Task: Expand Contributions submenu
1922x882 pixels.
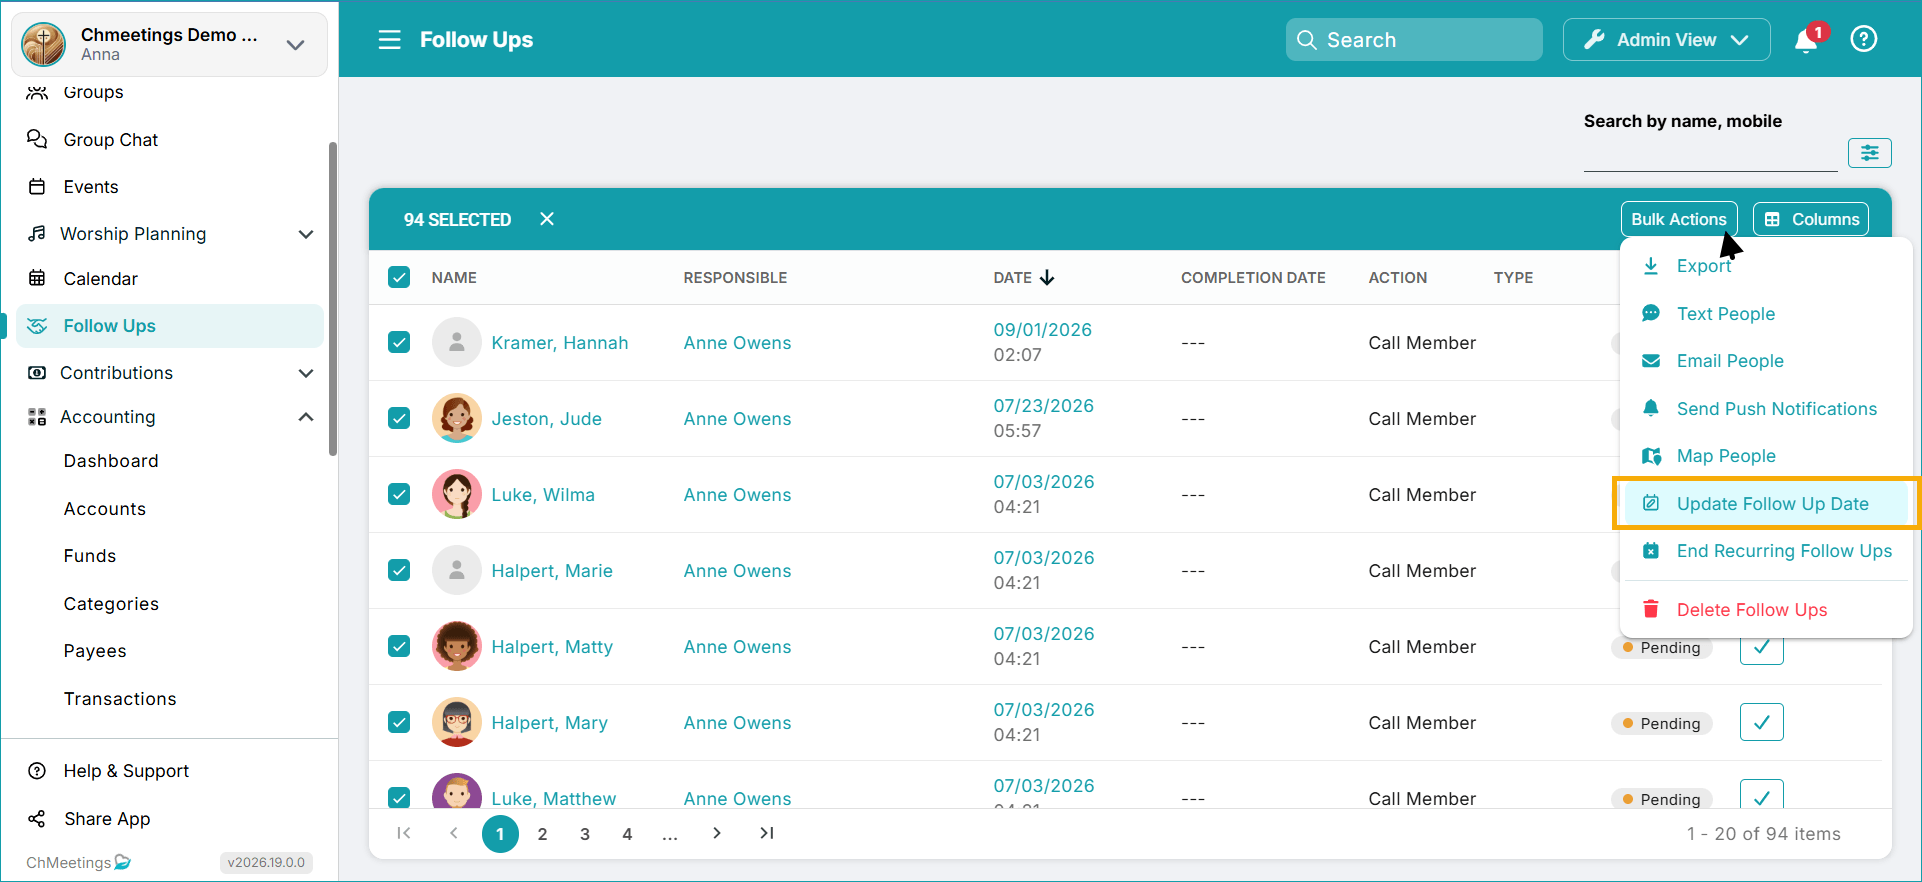Action: pyautogui.click(x=306, y=373)
